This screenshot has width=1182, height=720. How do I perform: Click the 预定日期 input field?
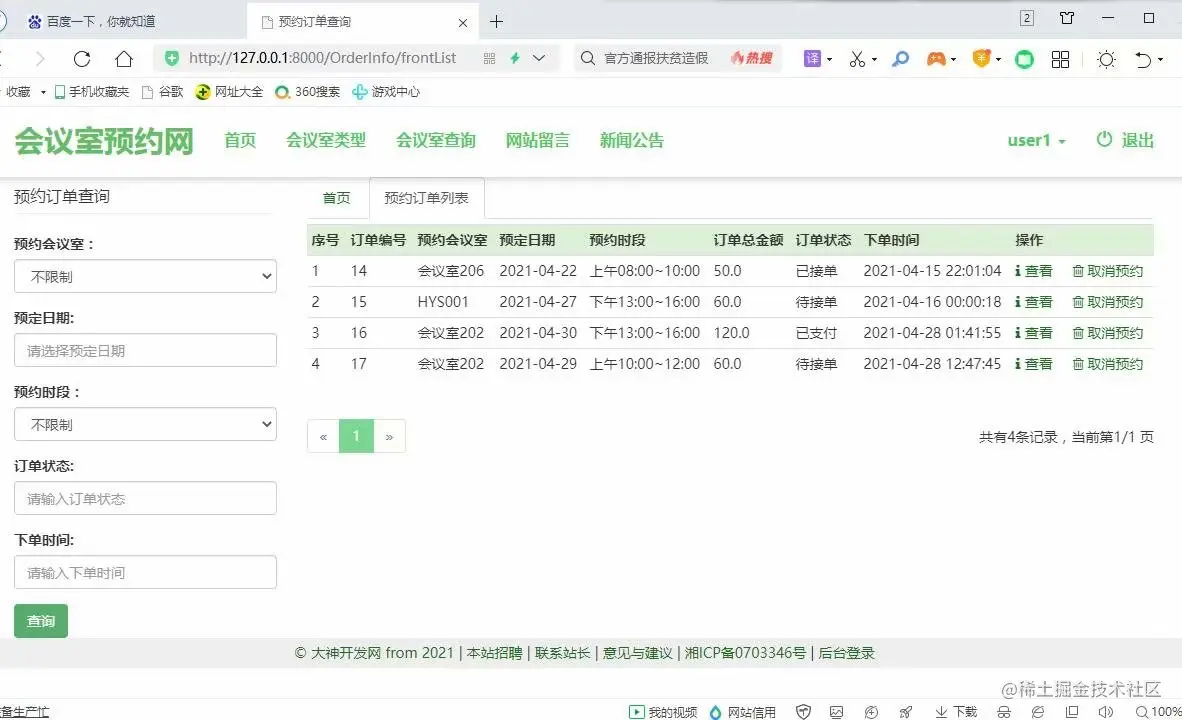(145, 351)
